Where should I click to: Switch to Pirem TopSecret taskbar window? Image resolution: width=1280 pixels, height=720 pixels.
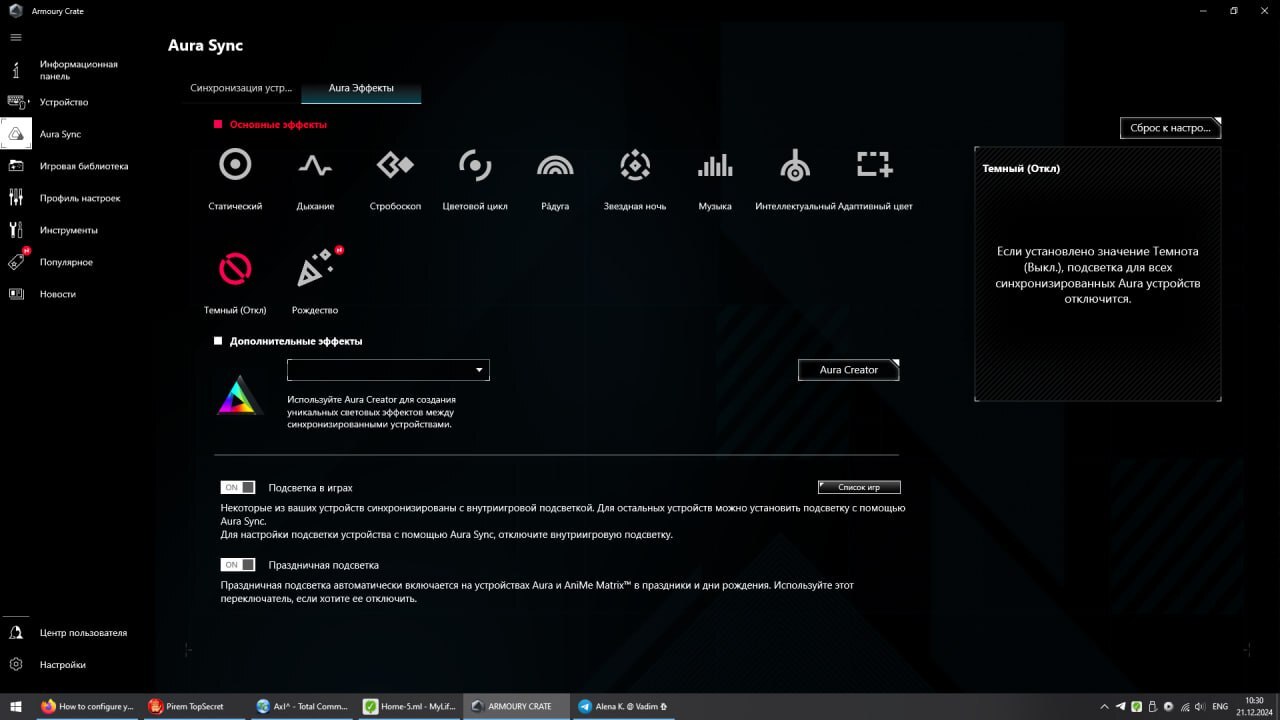pos(195,706)
